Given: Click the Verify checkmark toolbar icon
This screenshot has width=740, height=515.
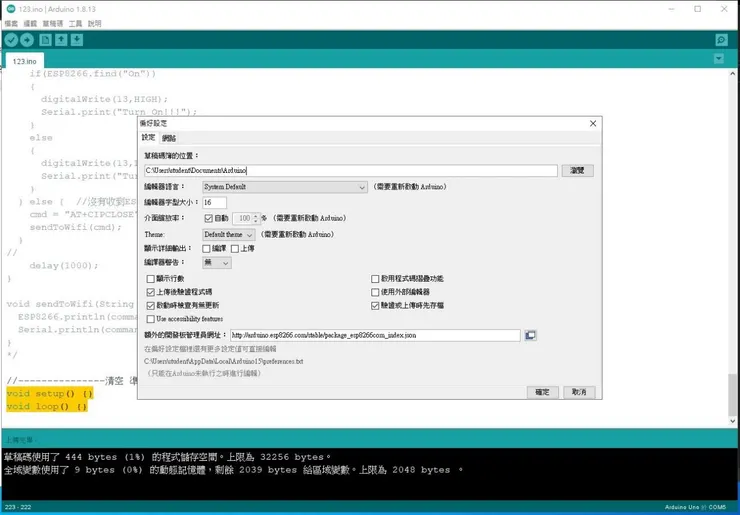Looking at the screenshot, I should point(11,40).
